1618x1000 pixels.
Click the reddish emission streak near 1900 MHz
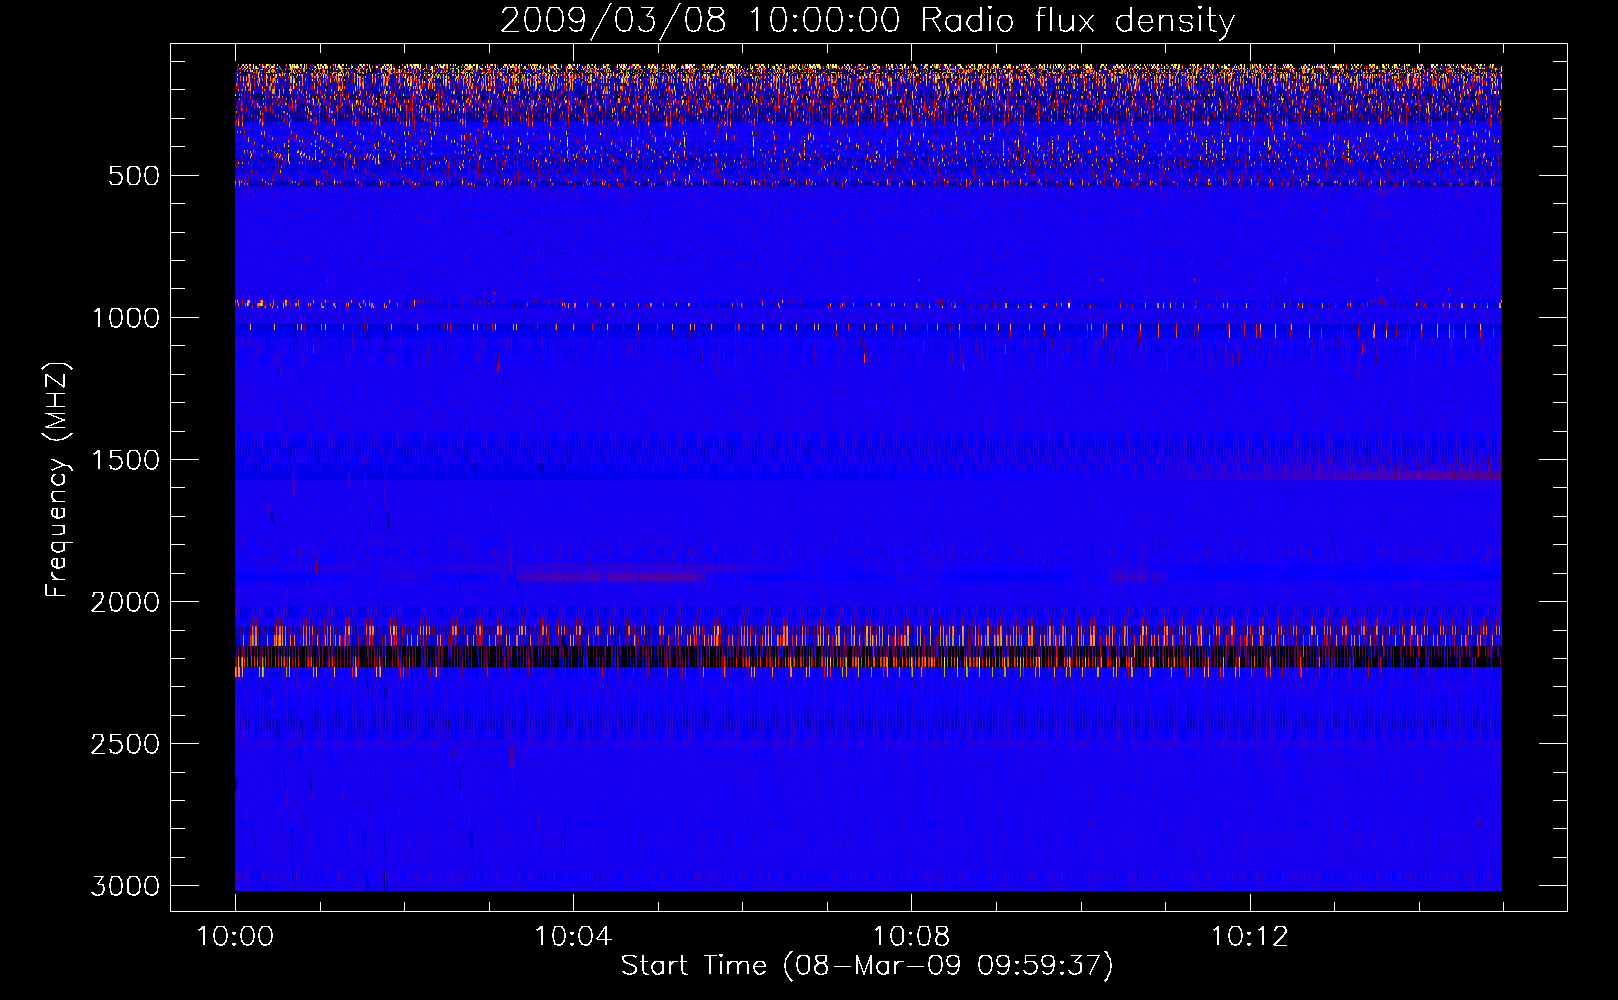pos(611,576)
